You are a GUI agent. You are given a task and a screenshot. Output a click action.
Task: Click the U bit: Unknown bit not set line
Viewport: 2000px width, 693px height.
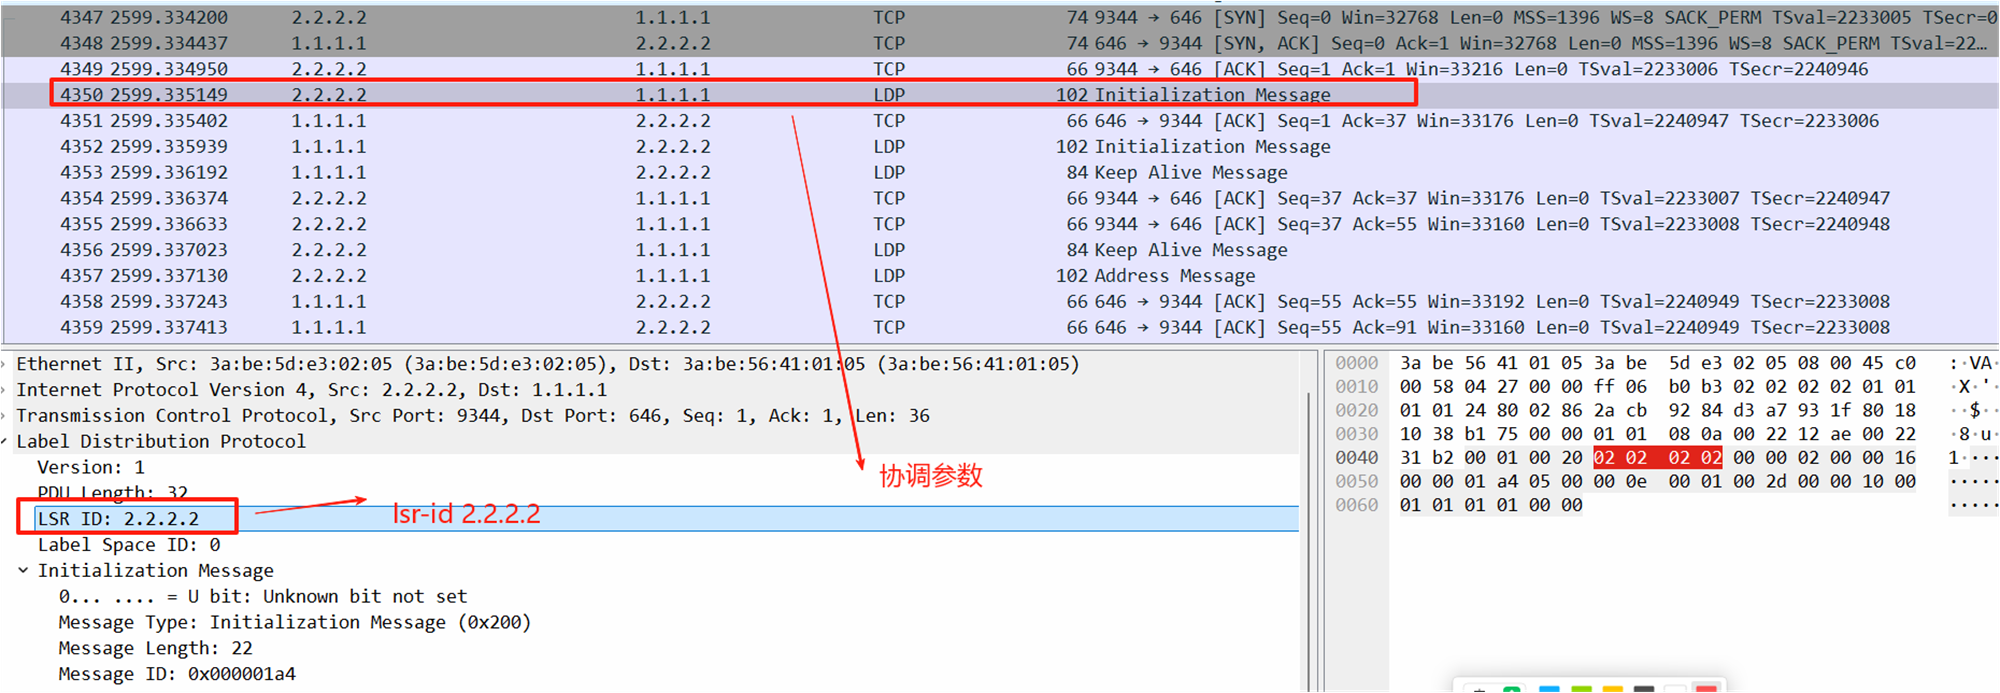pos(263,597)
